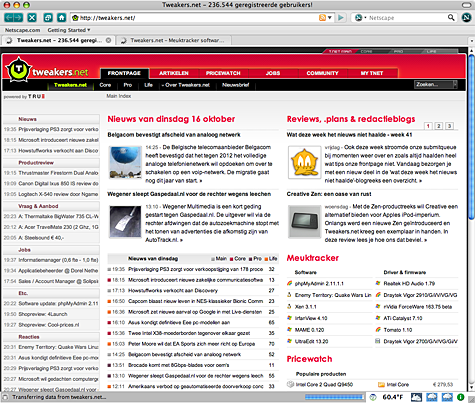Image resolution: width=475 pixels, height=403 pixels.
Task: Go to reviews page 1 button
Action: tap(428, 126)
